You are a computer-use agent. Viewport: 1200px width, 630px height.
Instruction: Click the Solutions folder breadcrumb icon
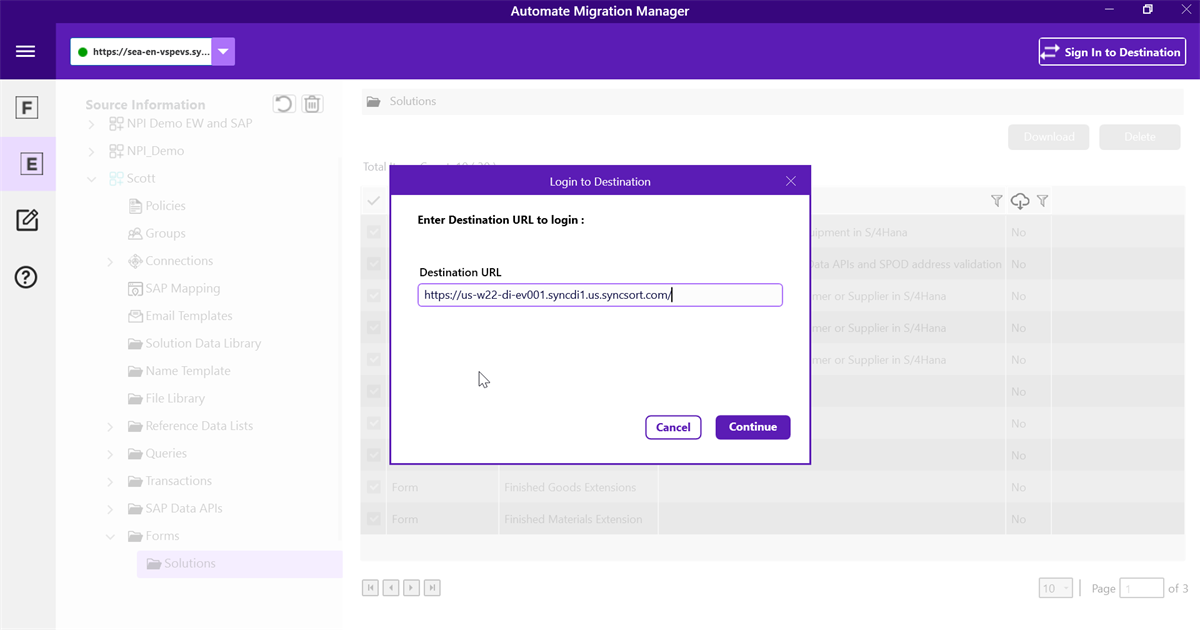tap(373, 101)
